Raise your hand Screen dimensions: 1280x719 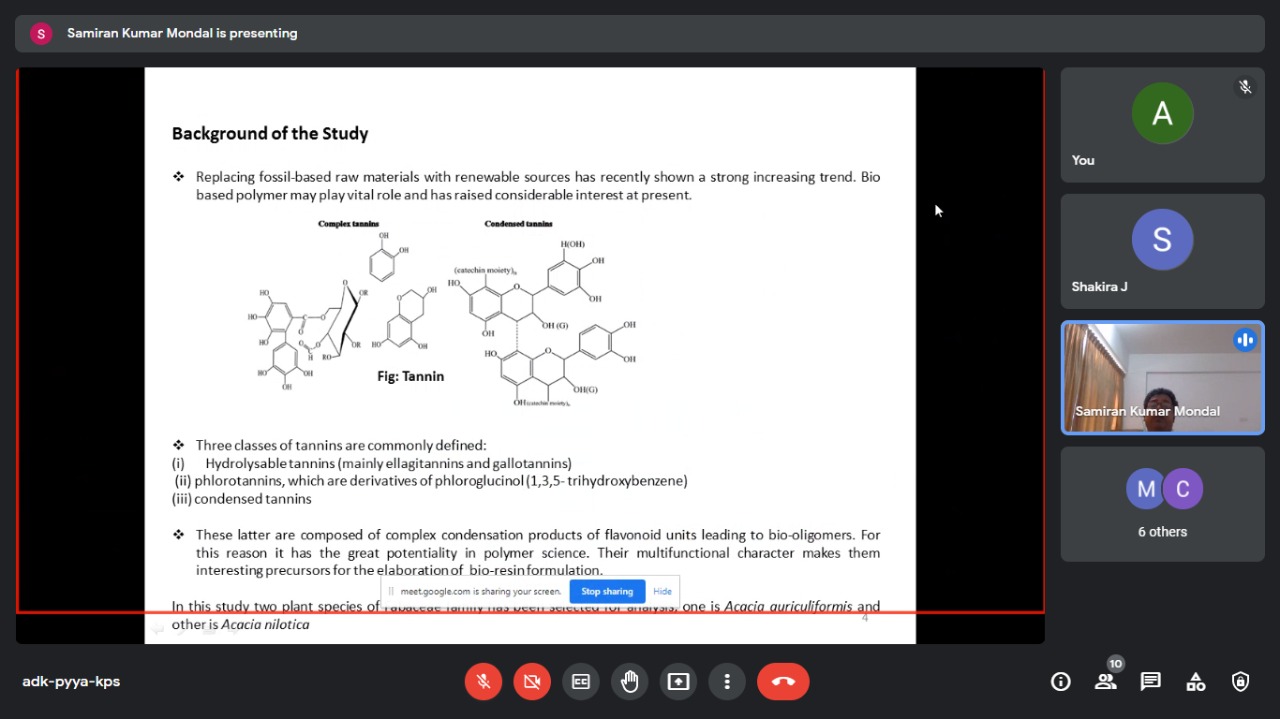pyautogui.click(x=630, y=681)
